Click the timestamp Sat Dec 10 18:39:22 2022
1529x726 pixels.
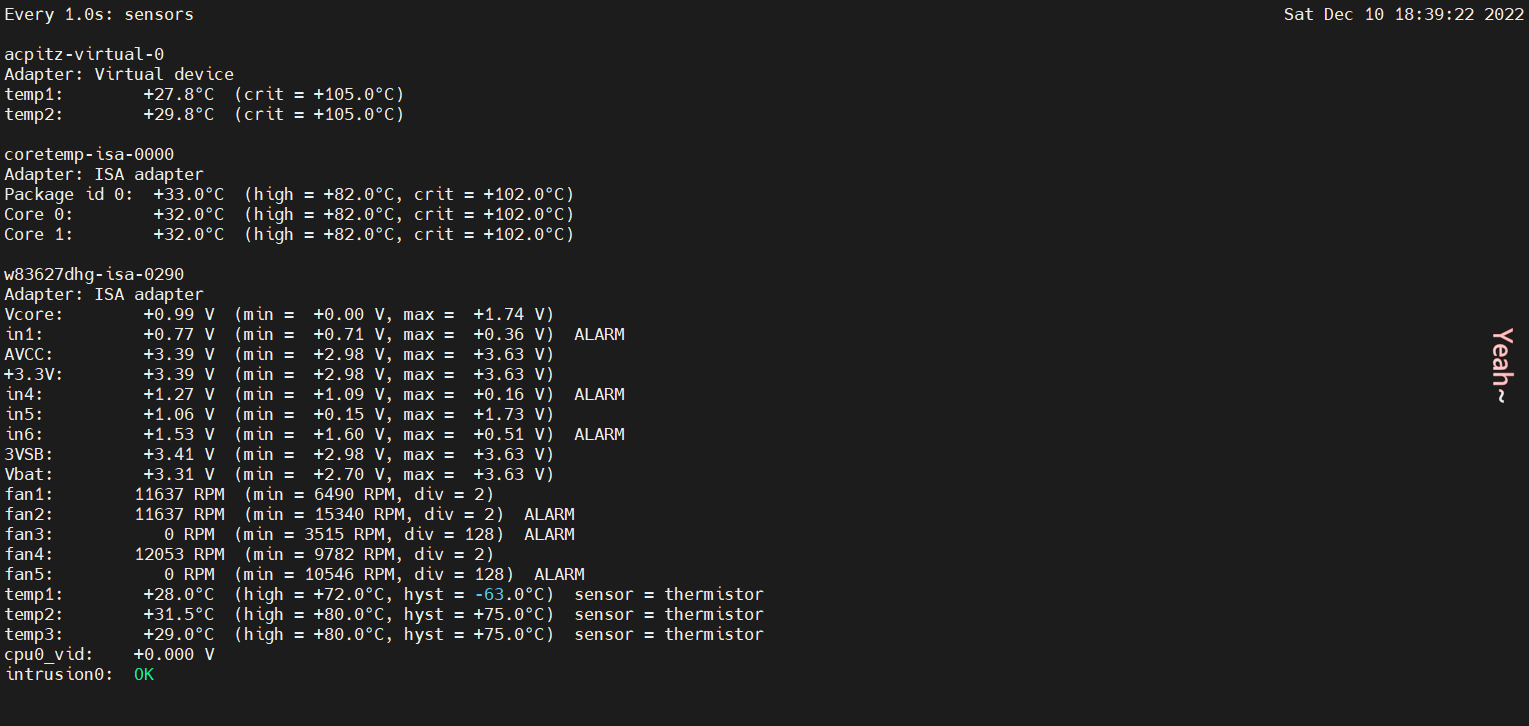tap(1403, 15)
